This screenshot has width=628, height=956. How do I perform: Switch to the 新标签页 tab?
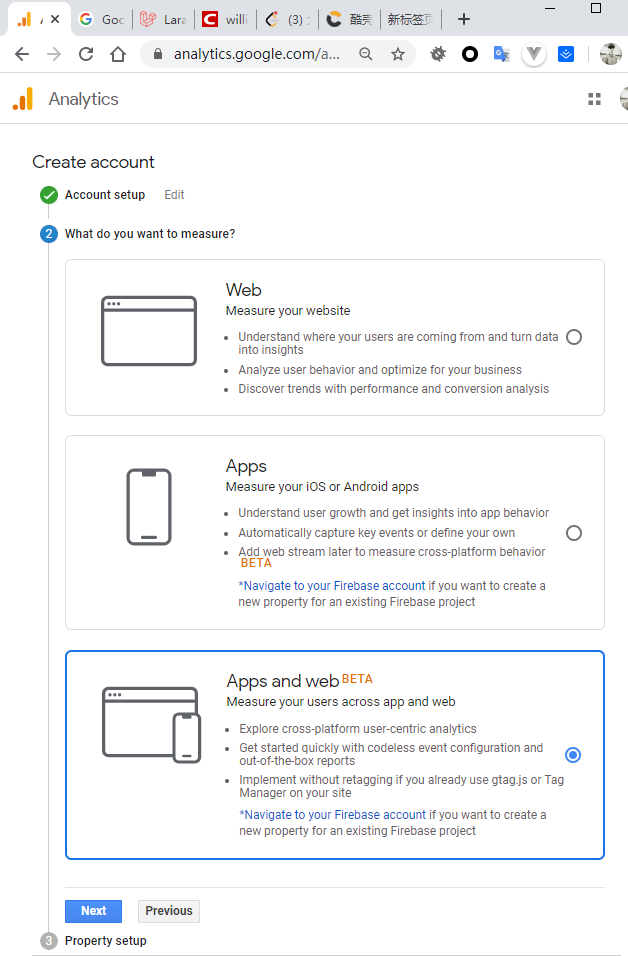point(408,19)
